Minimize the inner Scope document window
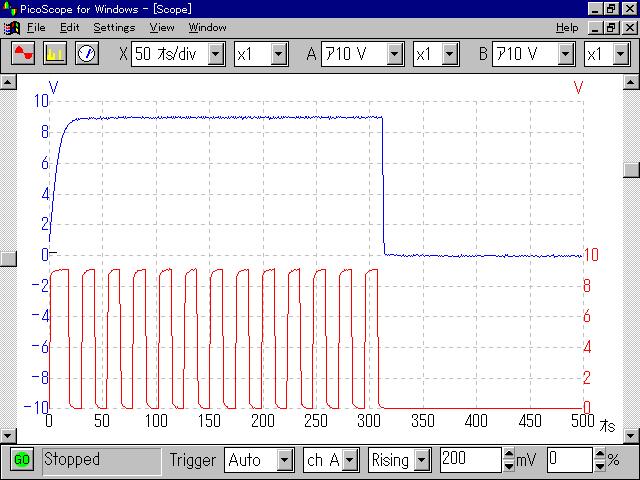This screenshot has width=640, height=480. tap(595, 28)
